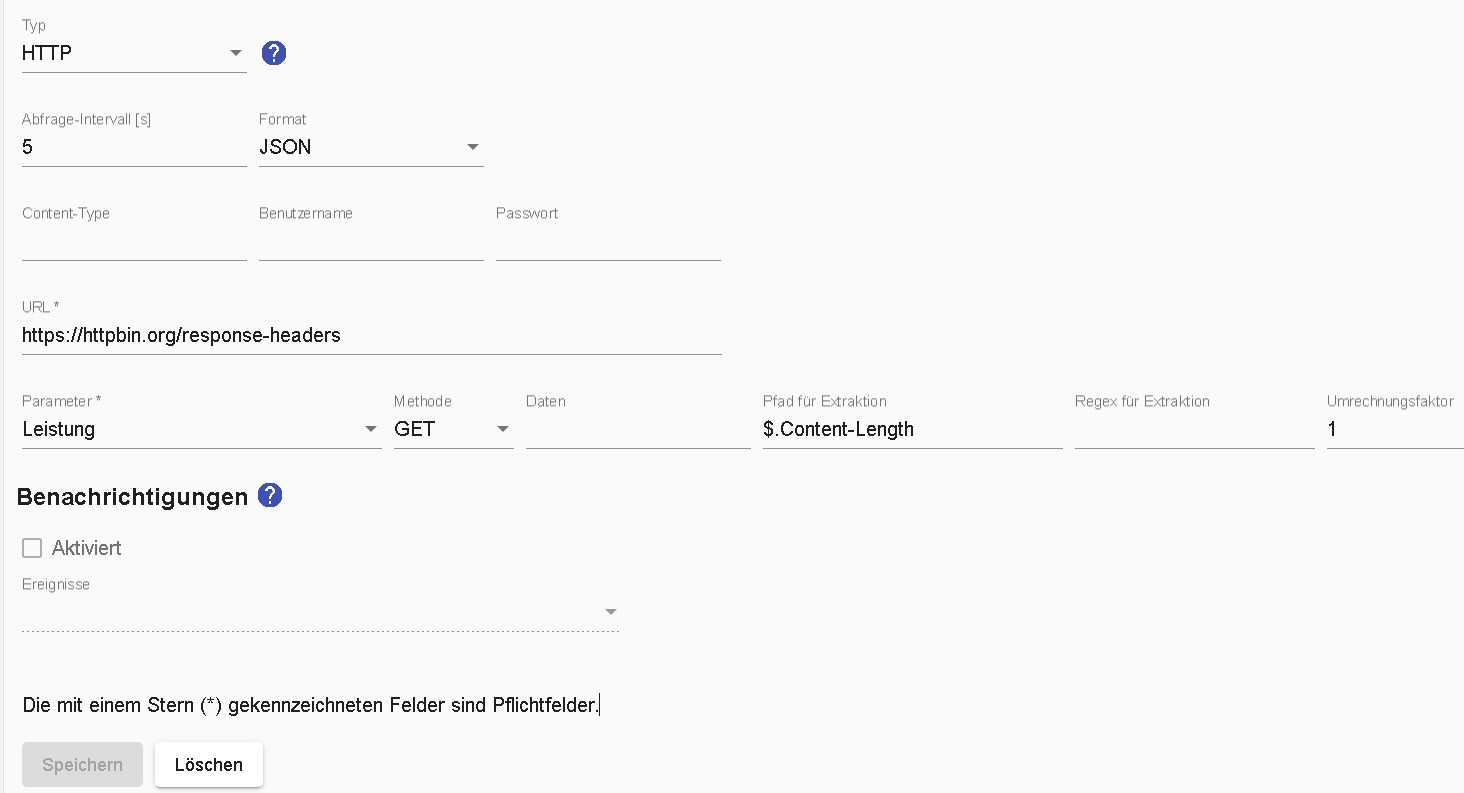Image resolution: width=1464 pixels, height=793 pixels.
Task: Focus the Abfrage-Intervall field
Action: pyautogui.click(x=134, y=147)
